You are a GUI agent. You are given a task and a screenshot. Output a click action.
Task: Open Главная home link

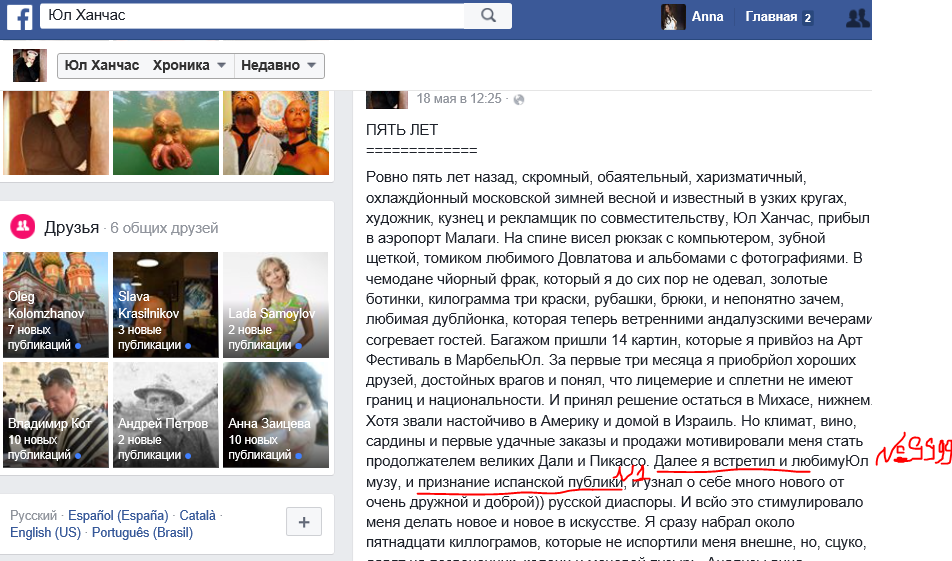[771, 16]
